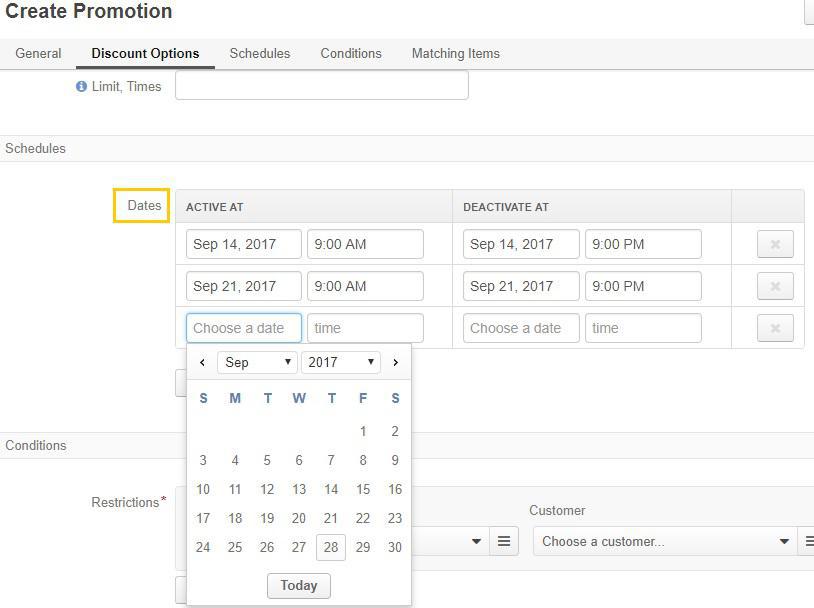Screen dimensions: 814x608
Task: Select day 16 in the calendar
Action: pos(395,489)
